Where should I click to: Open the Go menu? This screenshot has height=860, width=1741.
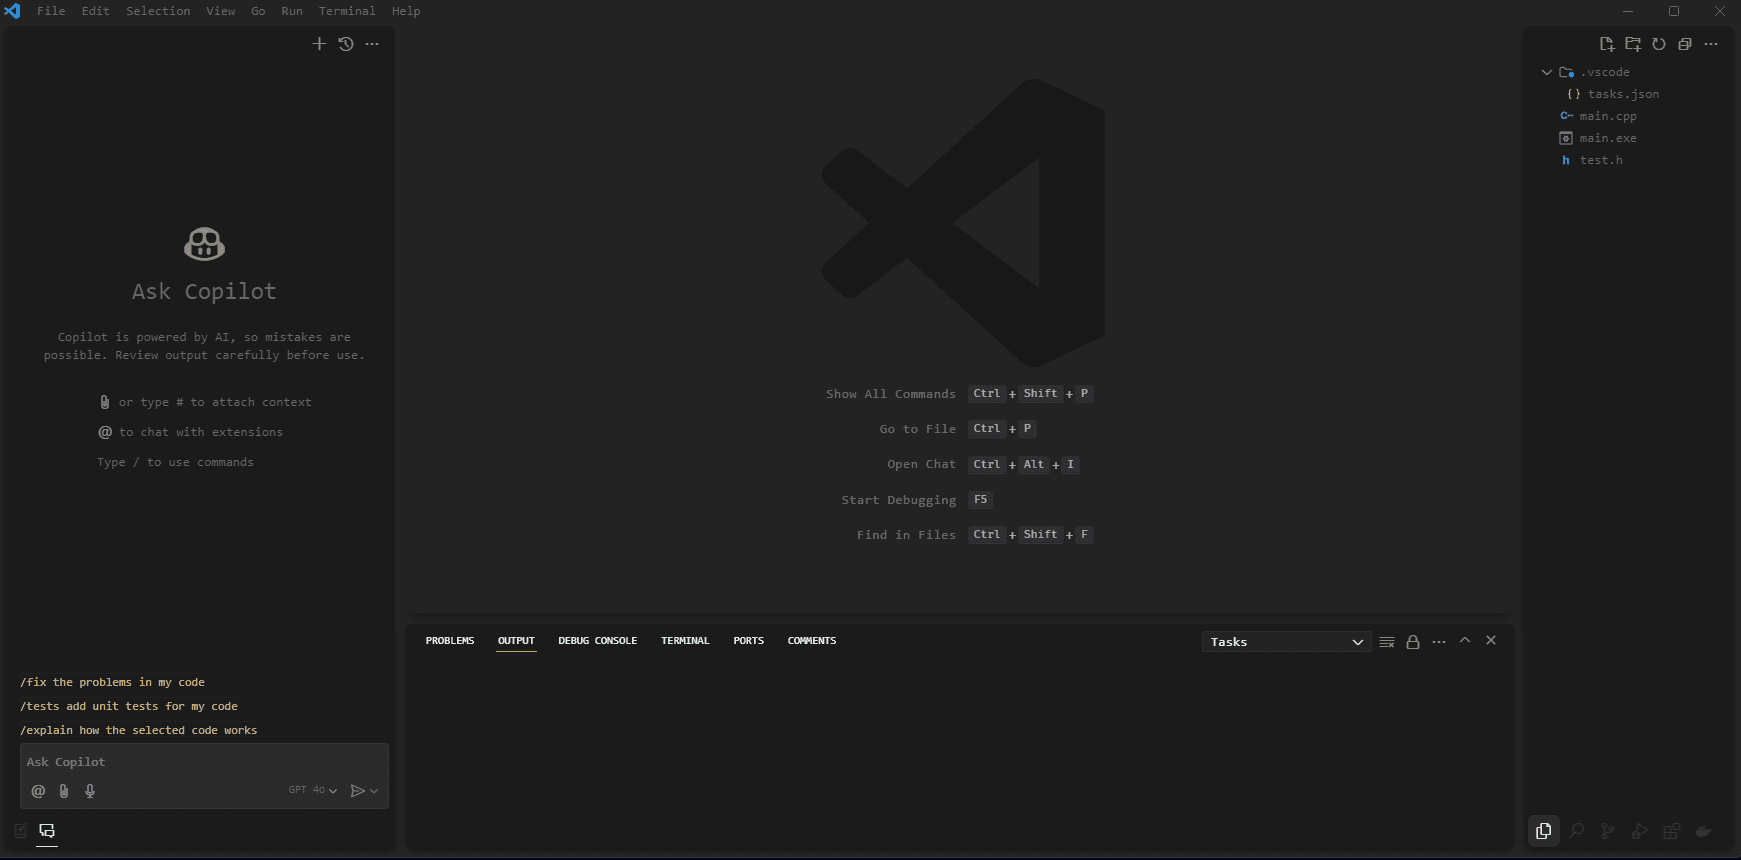(258, 11)
